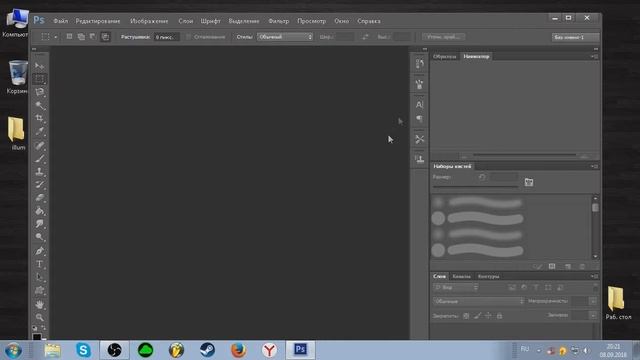This screenshot has width=640, height=360.
Task: Select the Lasso tool
Action: pyautogui.click(x=40, y=92)
